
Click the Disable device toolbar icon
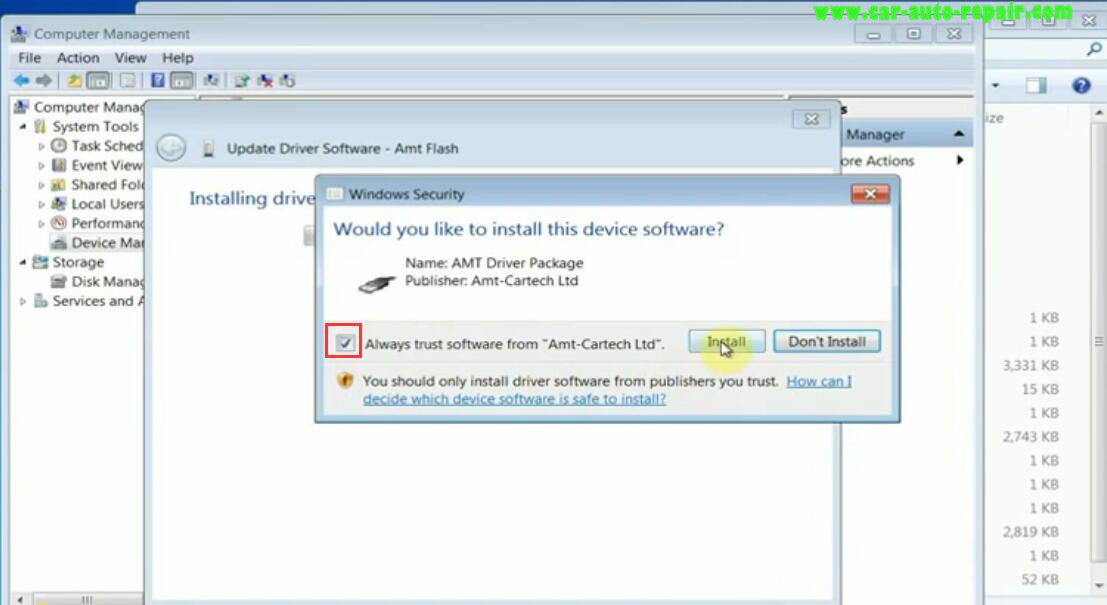[x=287, y=80]
